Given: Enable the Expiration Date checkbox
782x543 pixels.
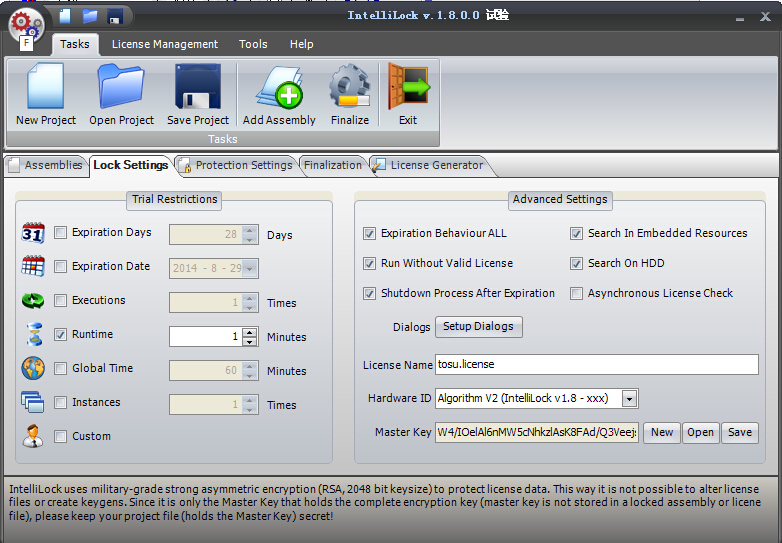Looking at the screenshot, I should (60, 266).
